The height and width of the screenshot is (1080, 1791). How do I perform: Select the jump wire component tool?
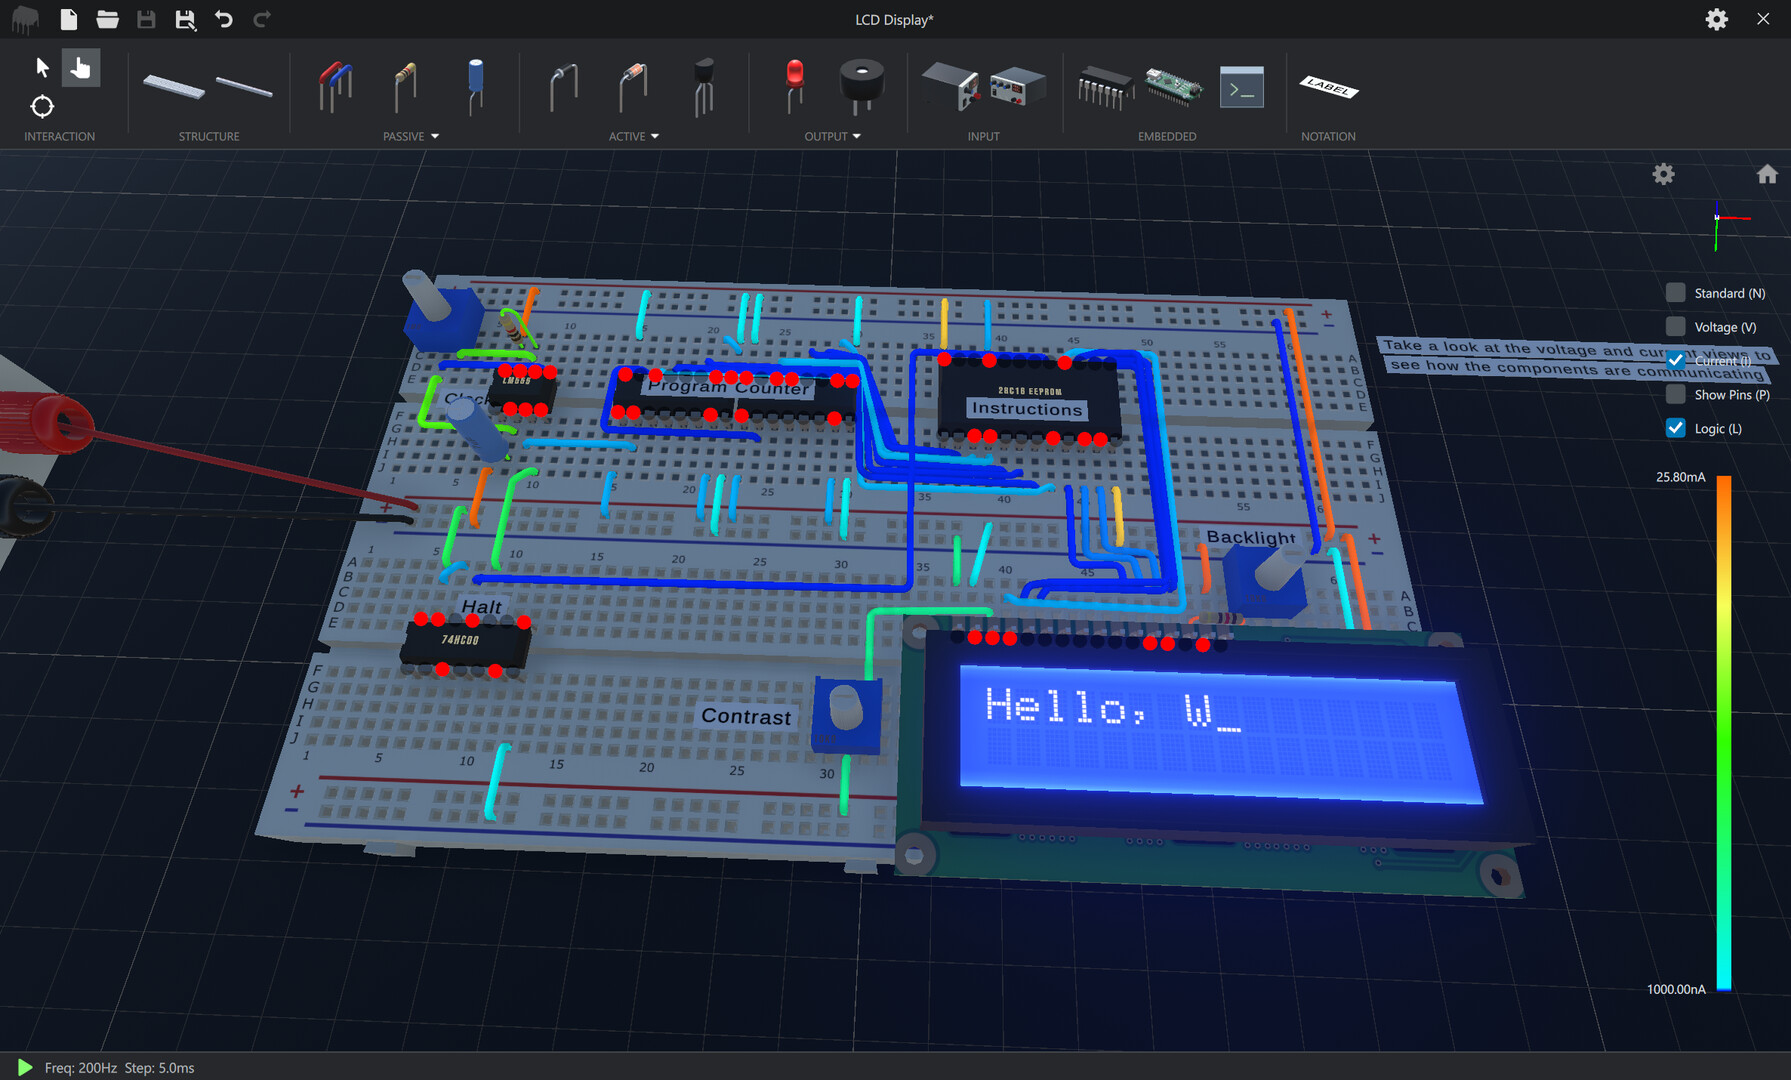coord(335,87)
